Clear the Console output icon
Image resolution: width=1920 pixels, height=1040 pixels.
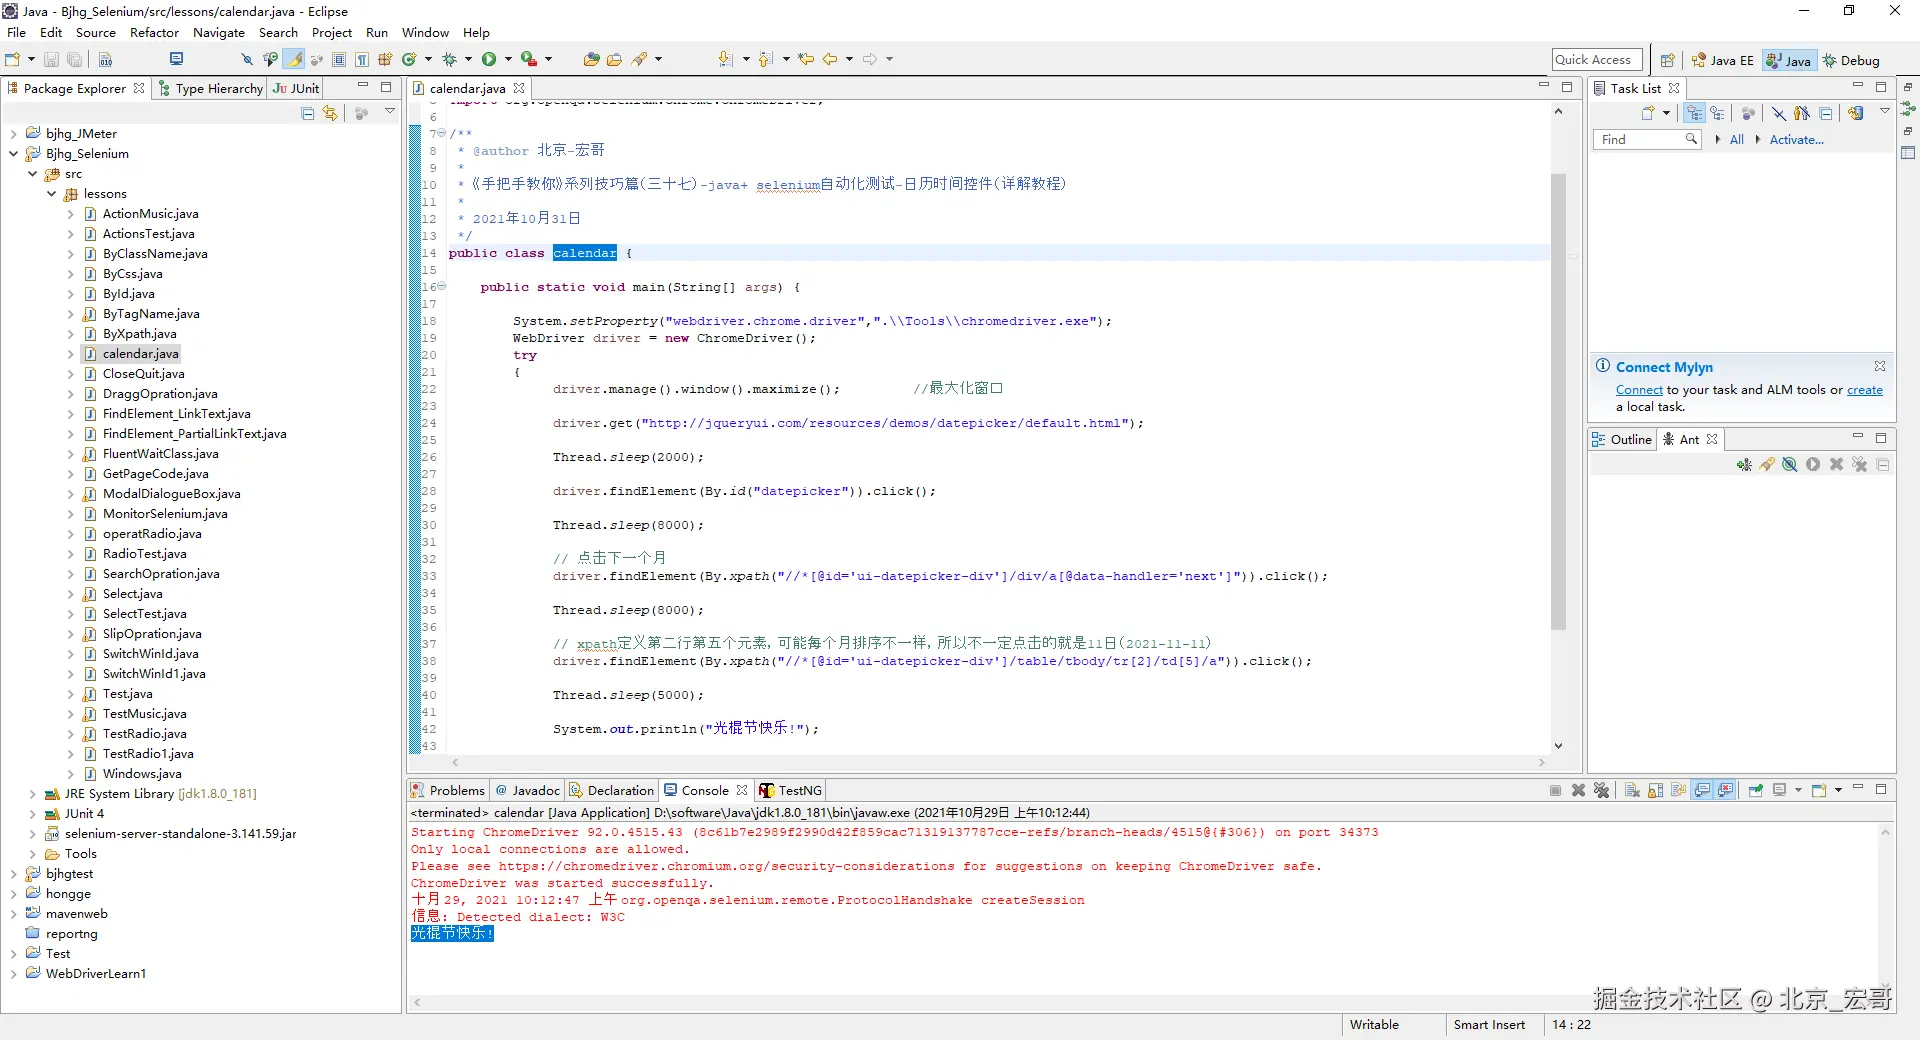tap(1632, 791)
